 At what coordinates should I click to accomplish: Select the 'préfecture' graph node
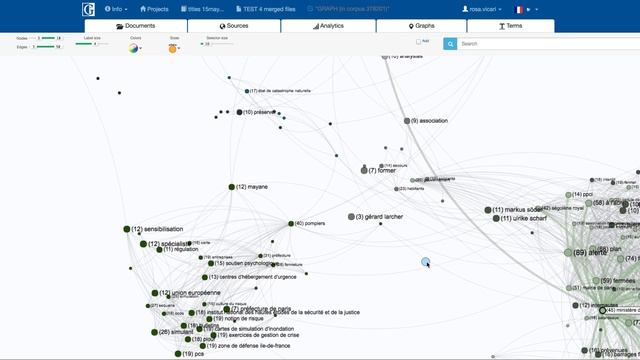(x=260, y=256)
